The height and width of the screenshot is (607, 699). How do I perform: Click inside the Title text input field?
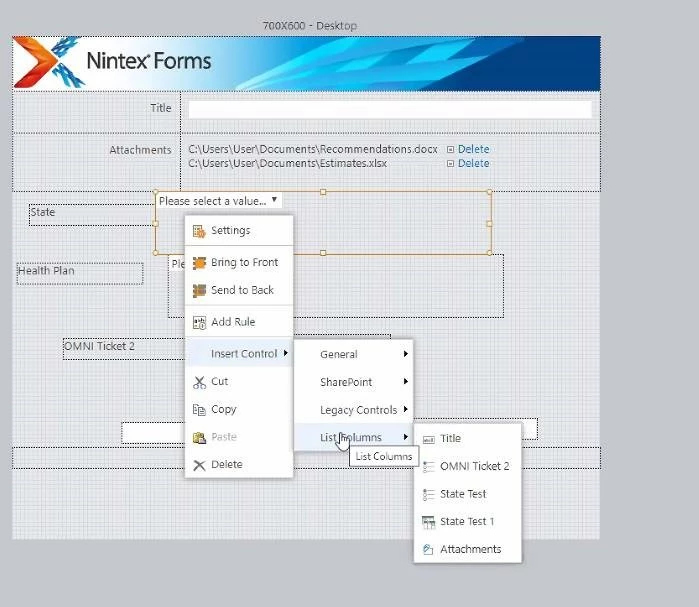[x=390, y=110]
